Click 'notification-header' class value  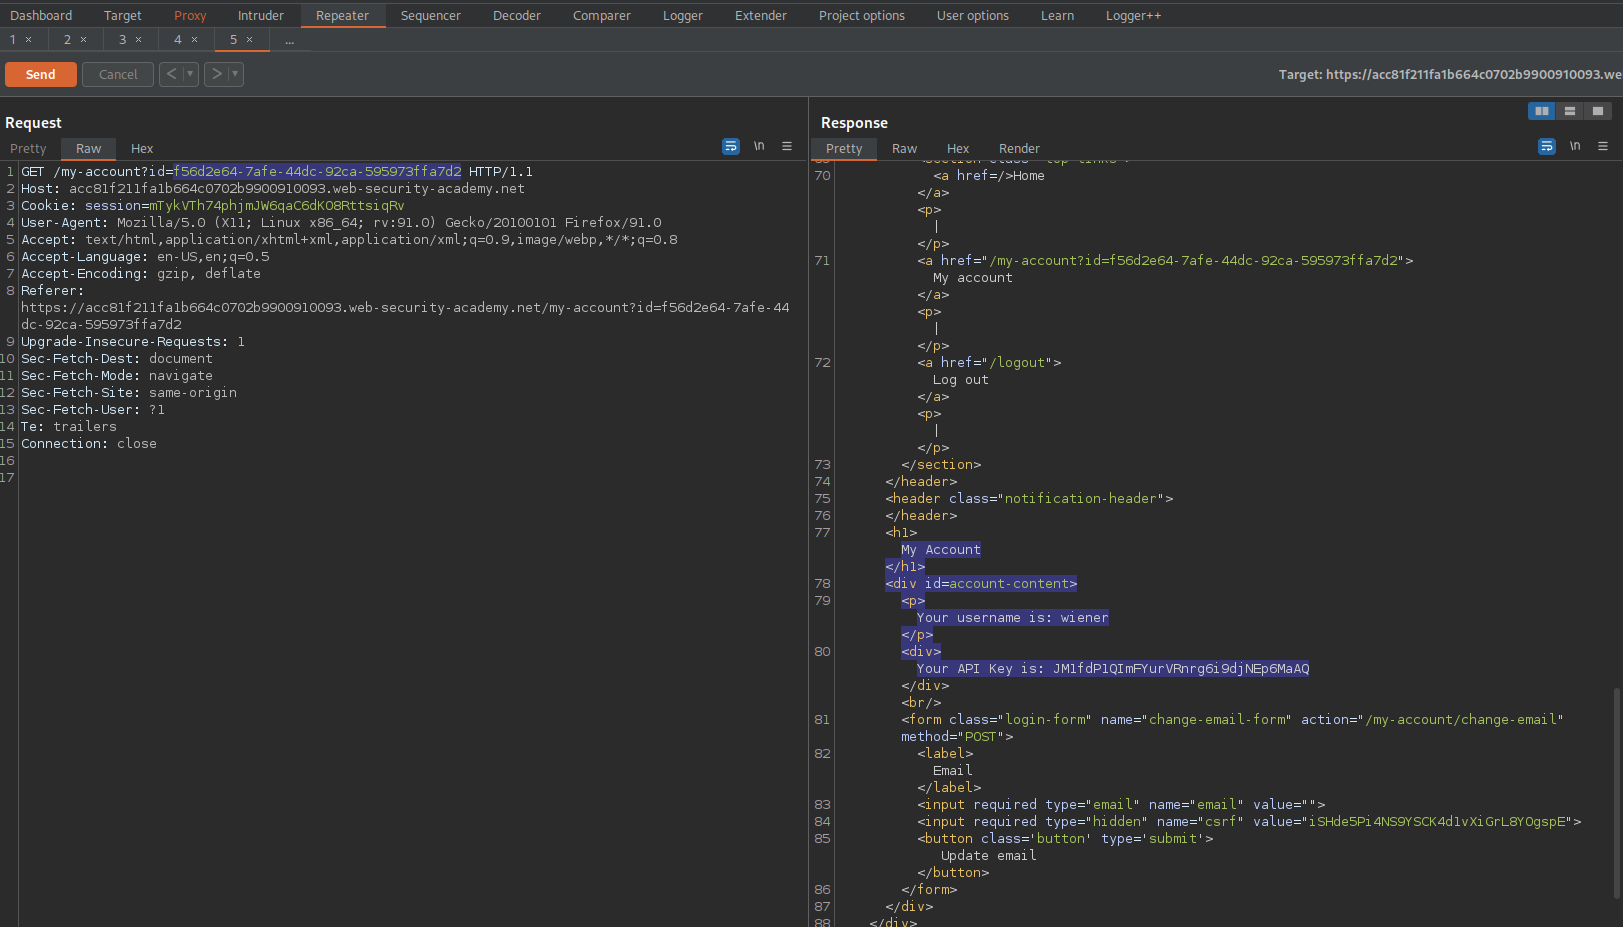[x=1081, y=498]
